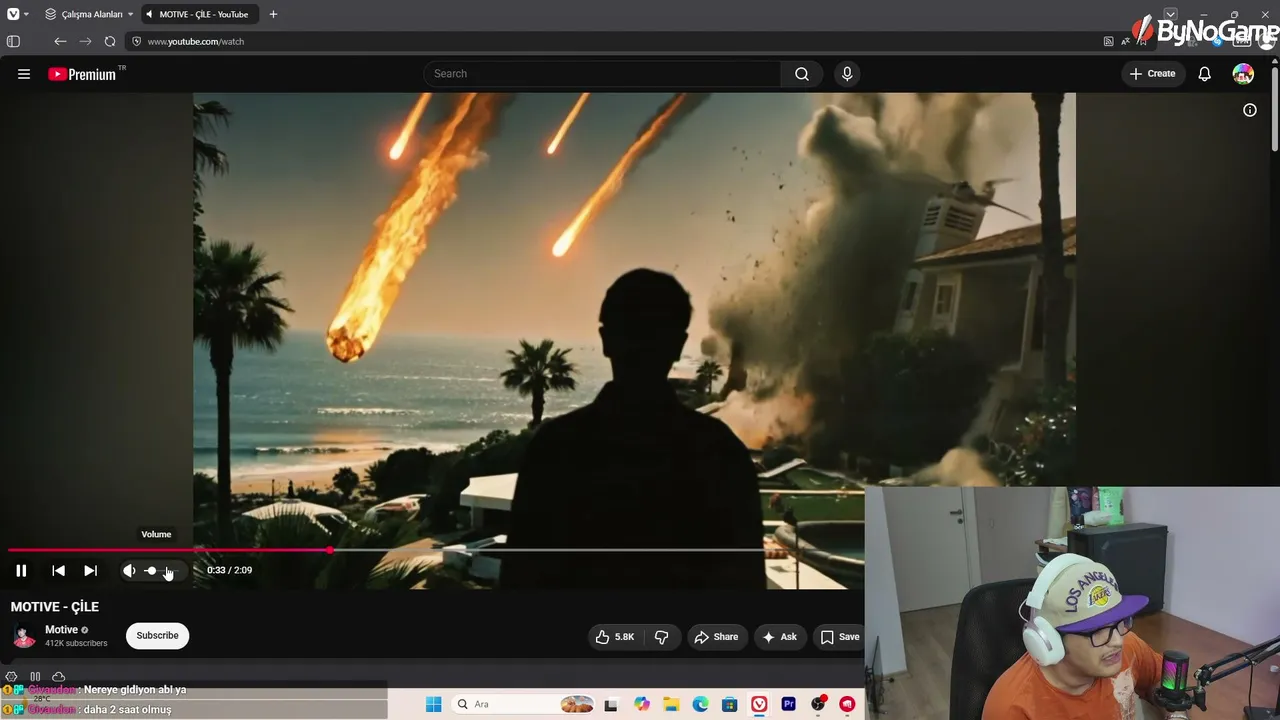Go to YouTube Premium home logo

82,74
